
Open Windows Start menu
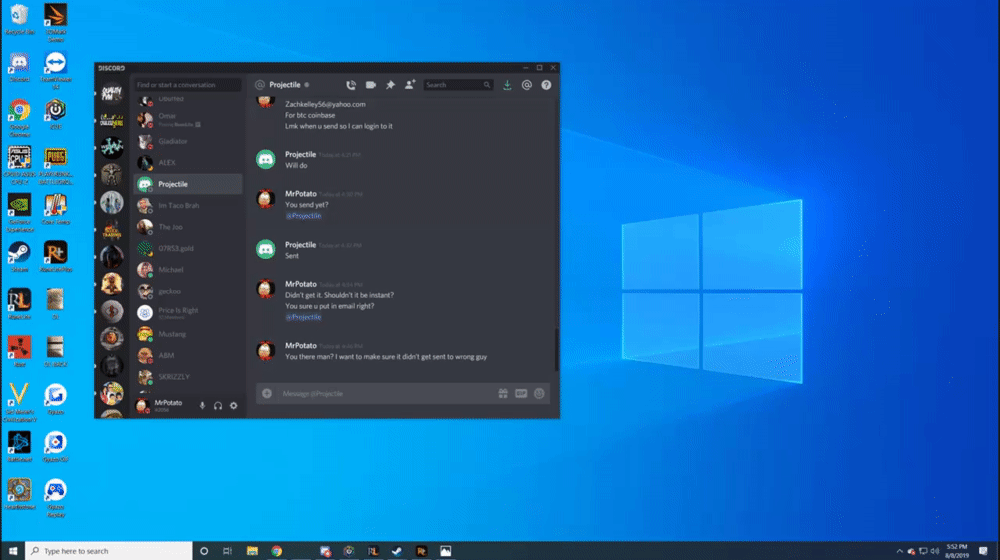[13, 551]
